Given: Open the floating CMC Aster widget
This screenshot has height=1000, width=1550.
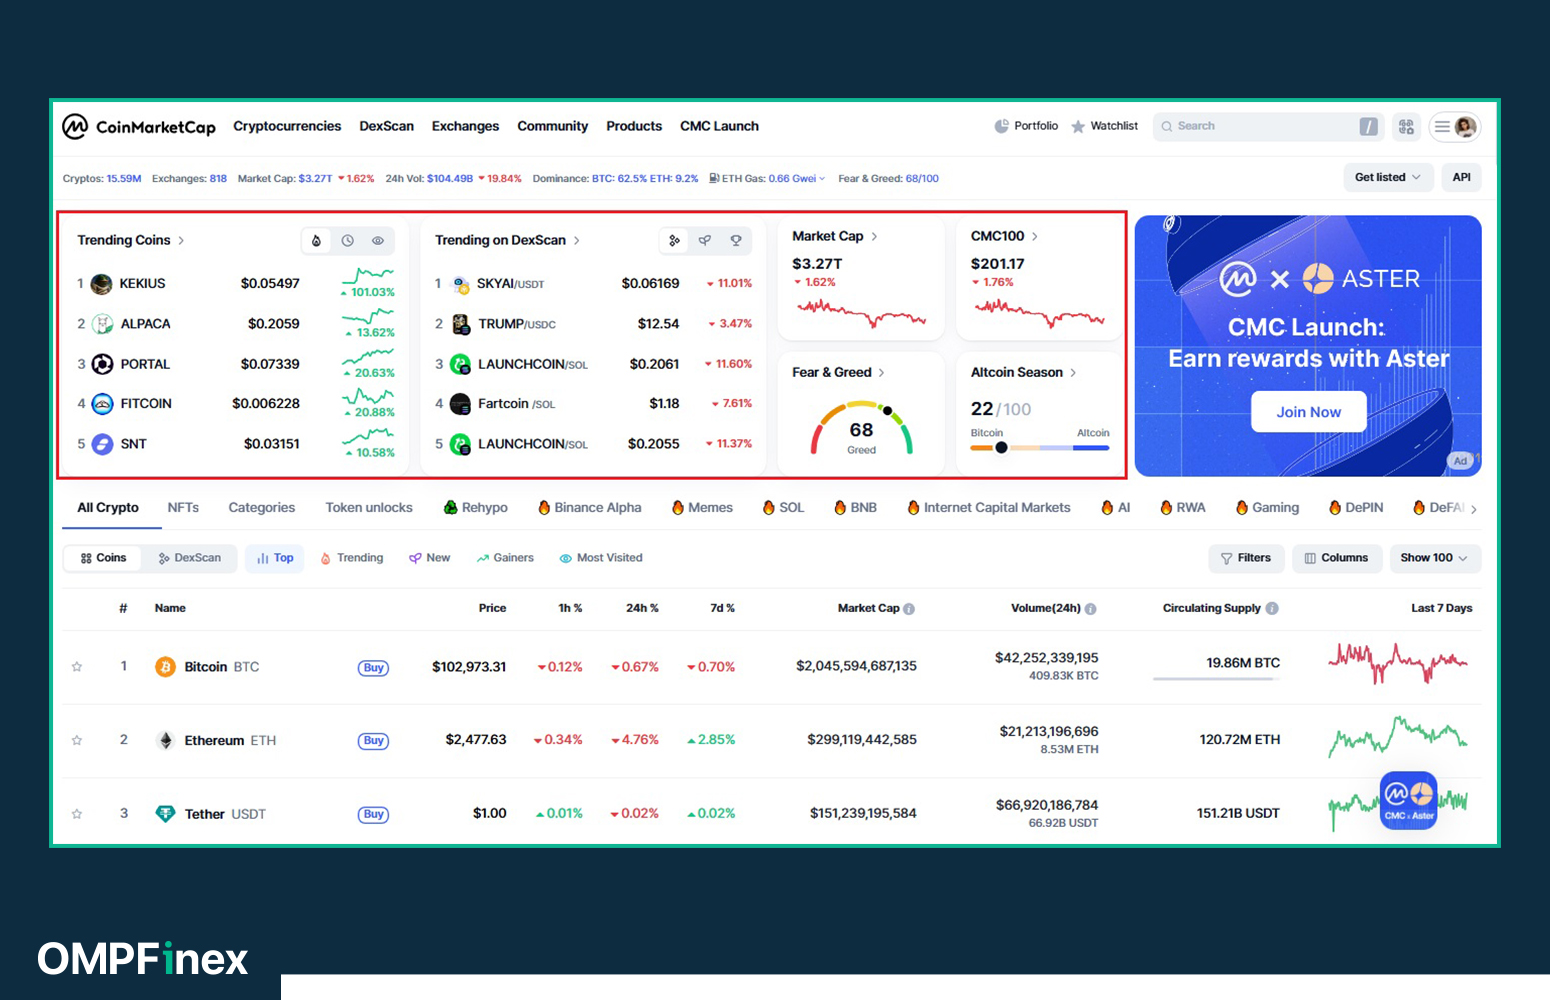Looking at the screenshot, I should [x=1408, y=800].
